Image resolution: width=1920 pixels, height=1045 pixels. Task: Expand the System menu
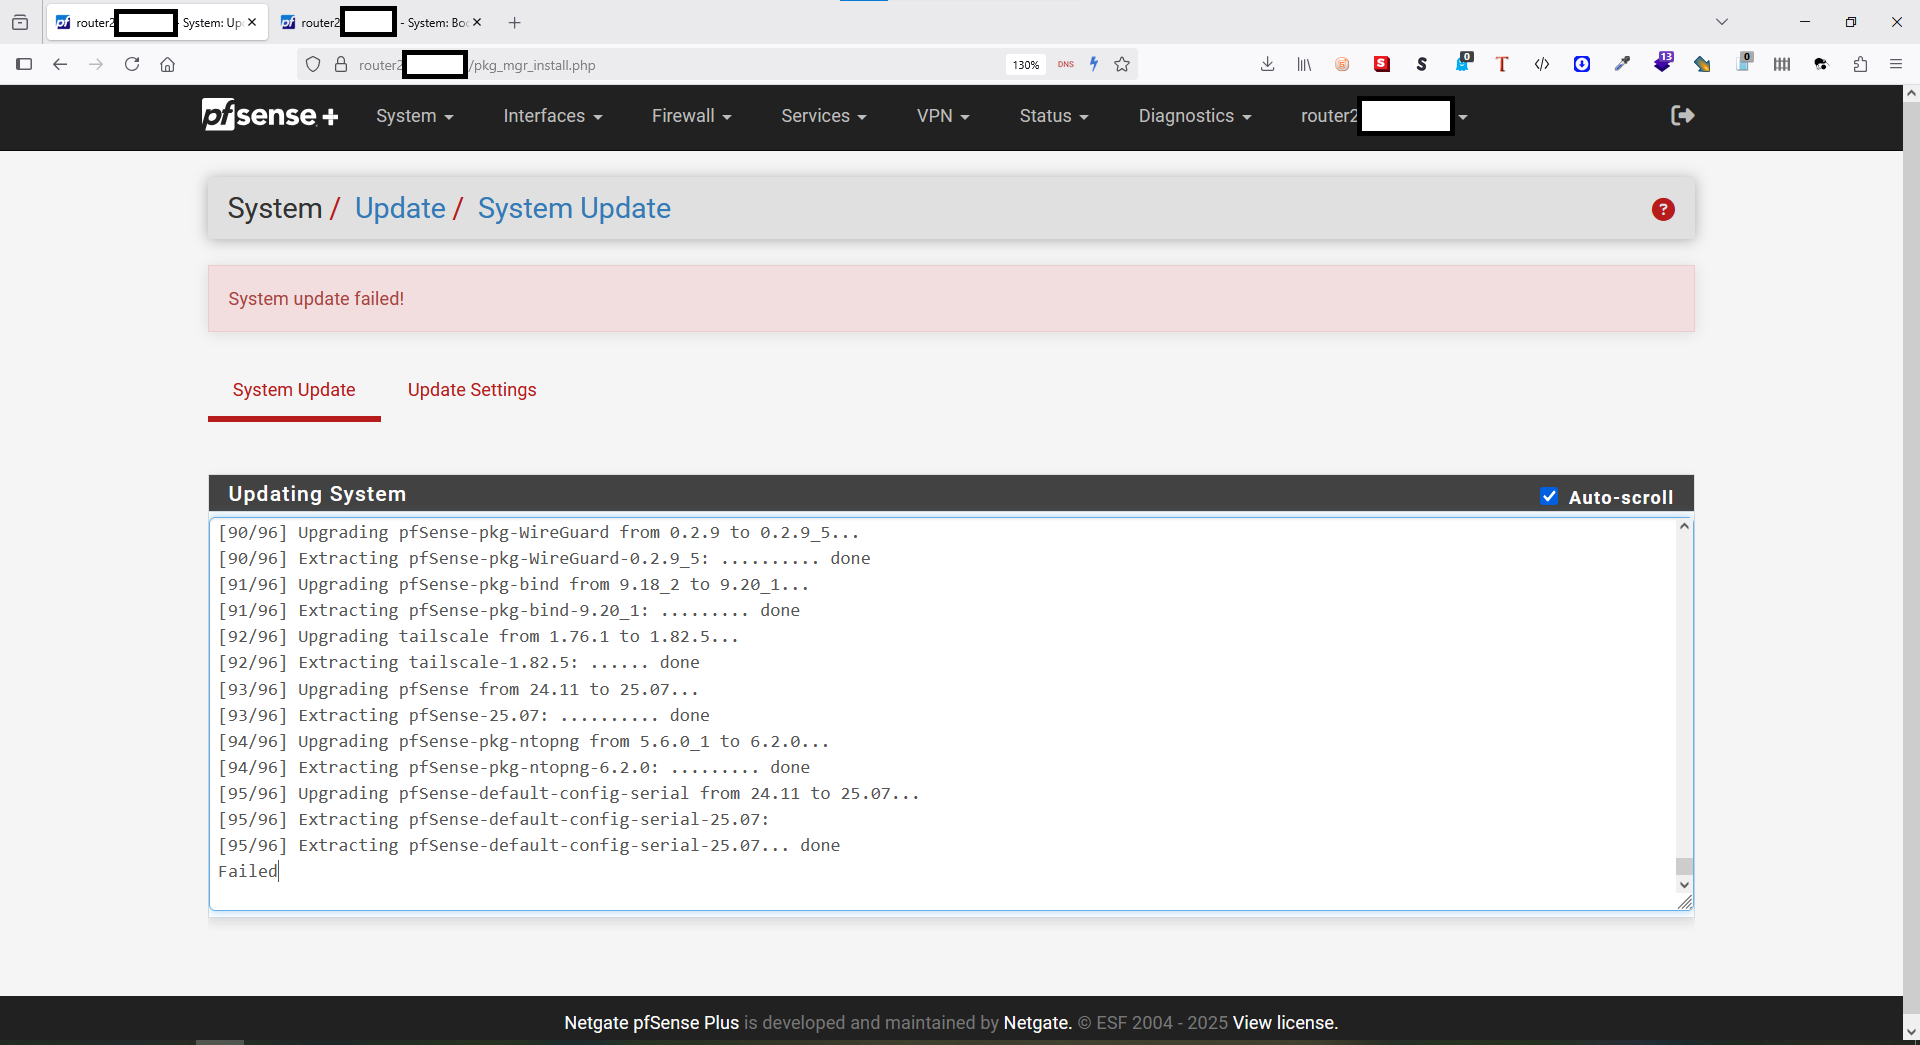click(415, 116)
